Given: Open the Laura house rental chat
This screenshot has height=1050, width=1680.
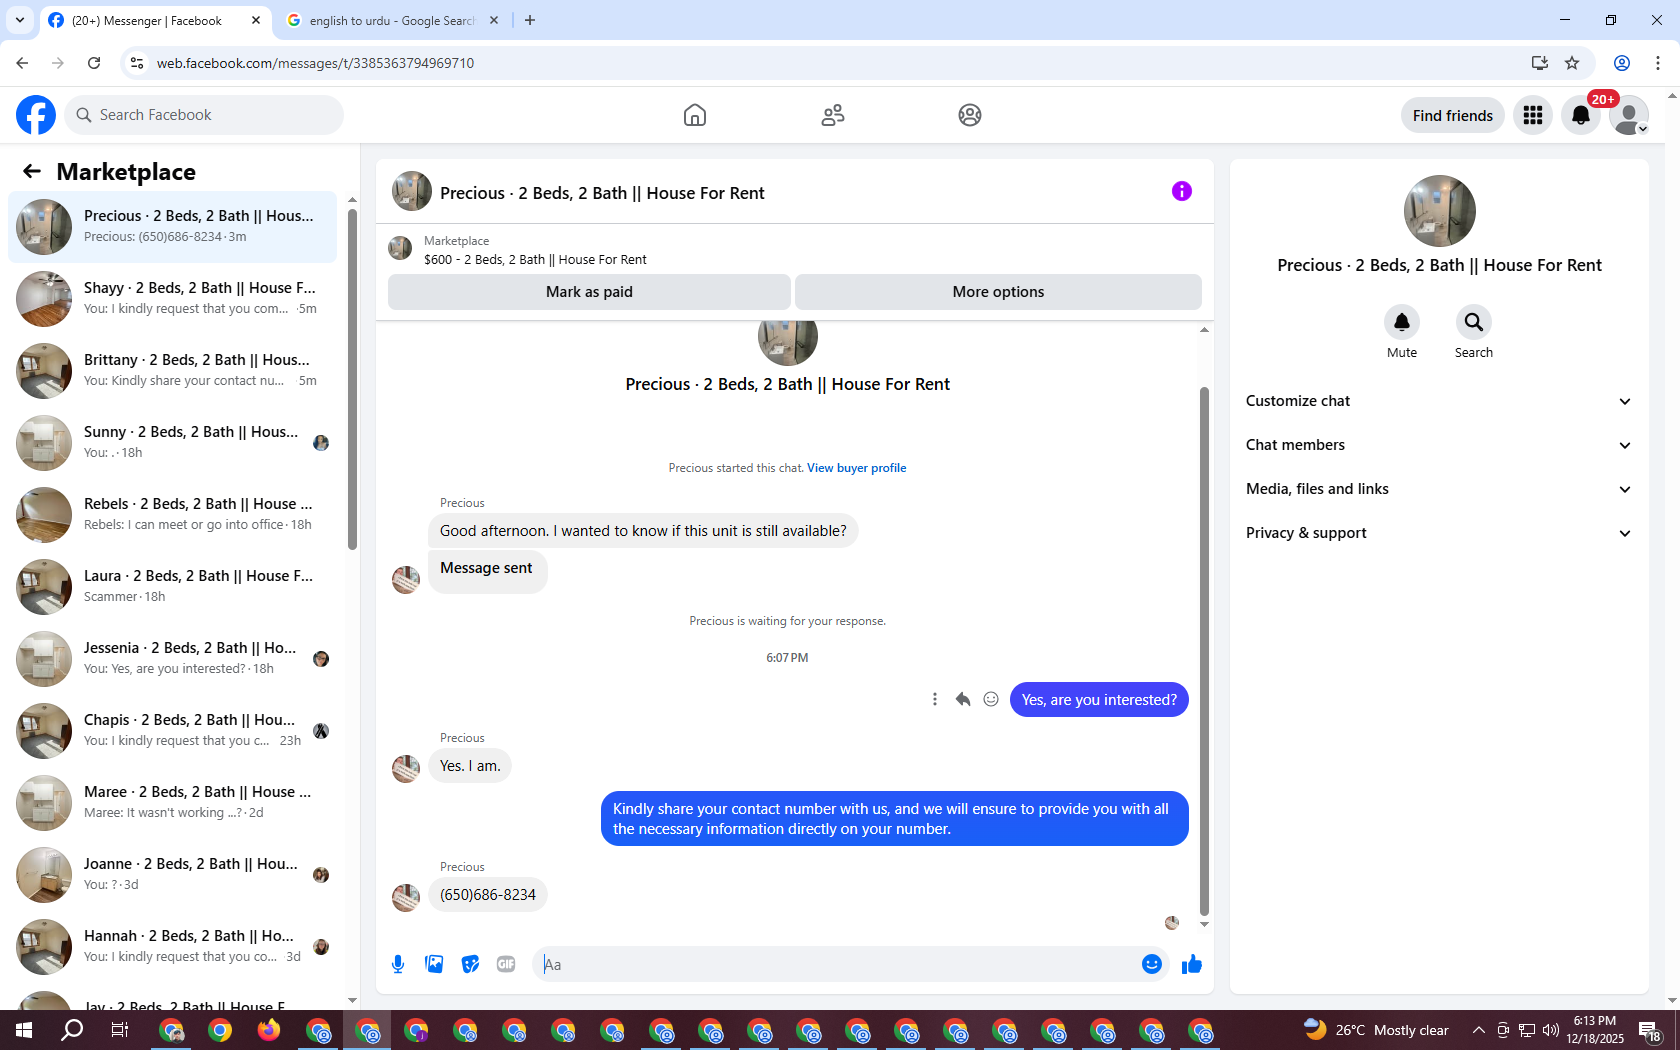Looking at the screenshot, I should click(172, 587).
